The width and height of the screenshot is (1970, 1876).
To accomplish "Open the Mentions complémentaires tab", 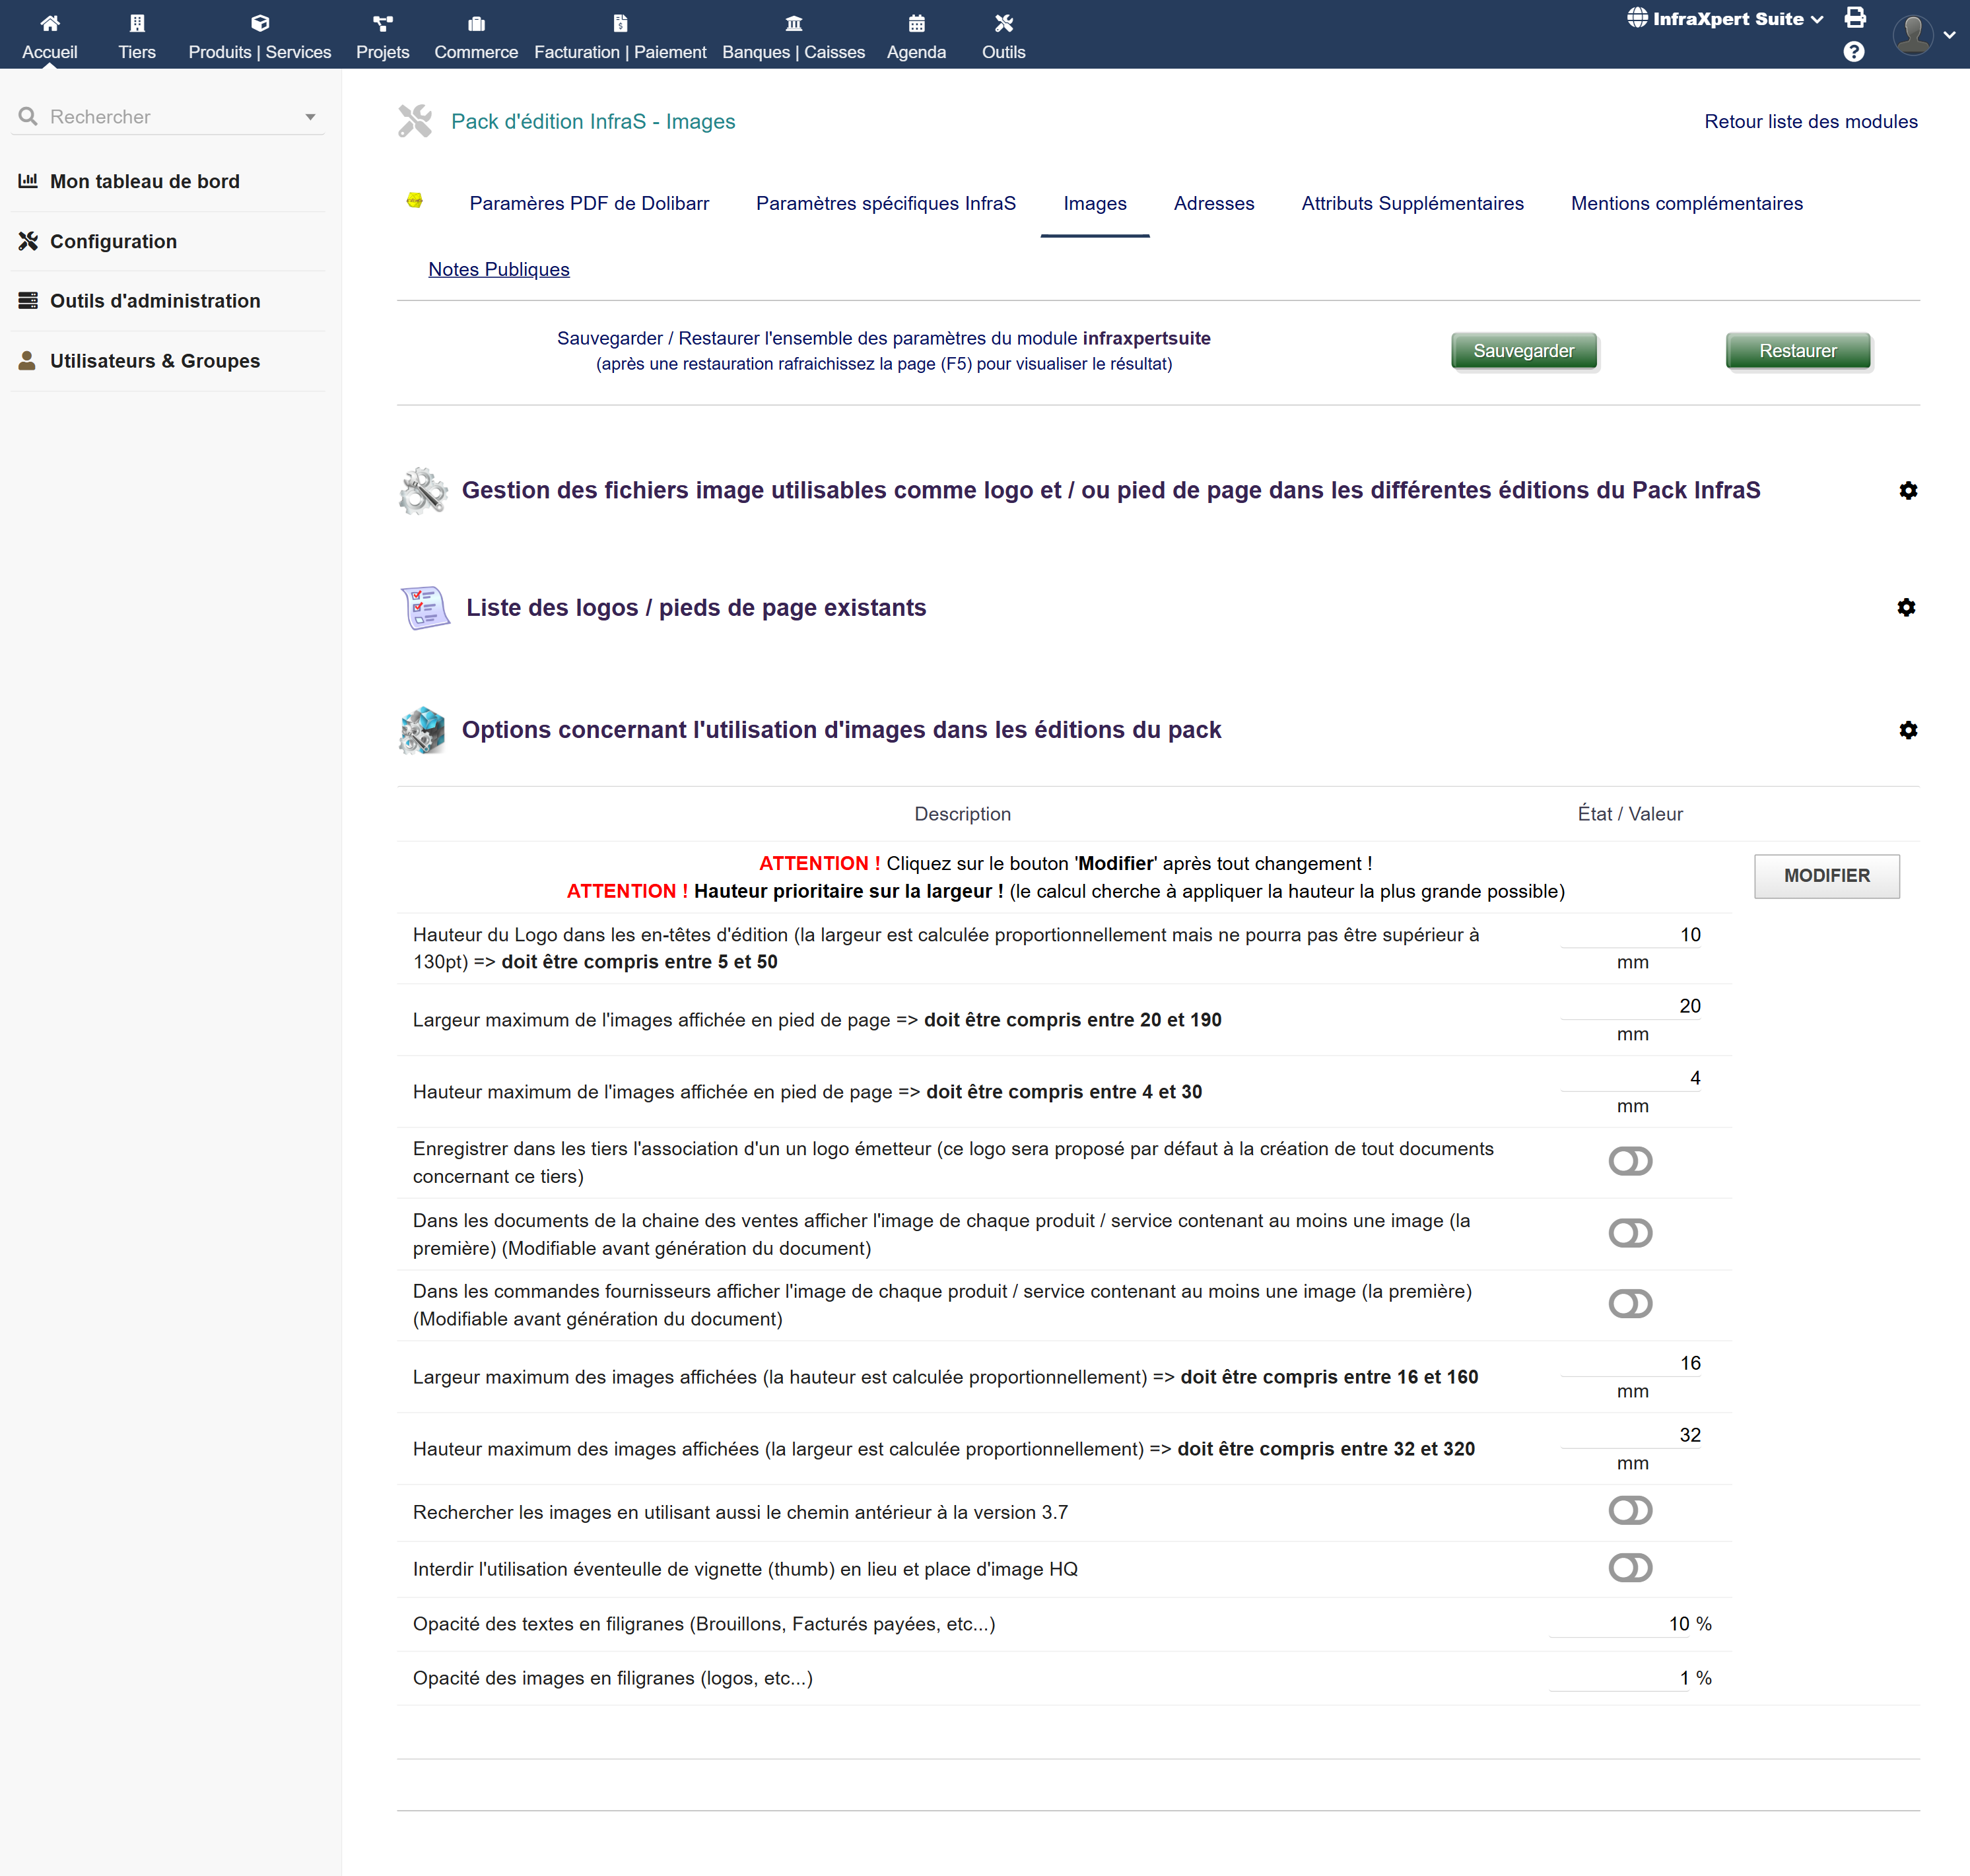I will click(1686, 203).
